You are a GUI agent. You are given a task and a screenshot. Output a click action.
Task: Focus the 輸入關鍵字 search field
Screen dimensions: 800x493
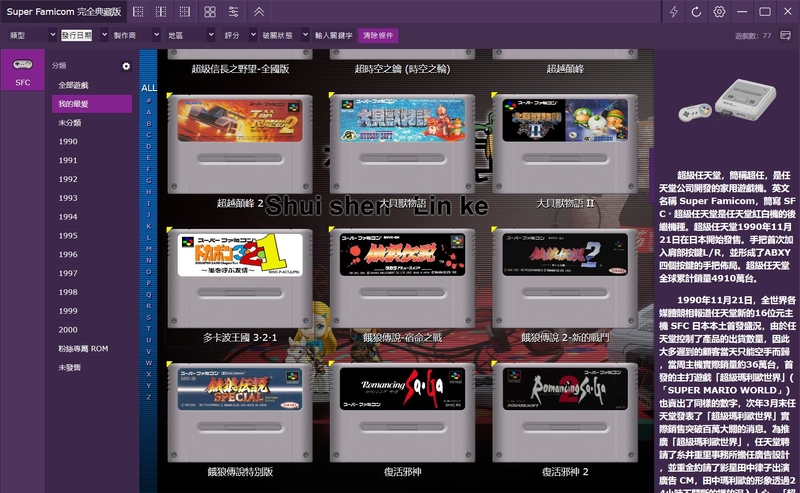pyautogui.click(x=334, y=35)
